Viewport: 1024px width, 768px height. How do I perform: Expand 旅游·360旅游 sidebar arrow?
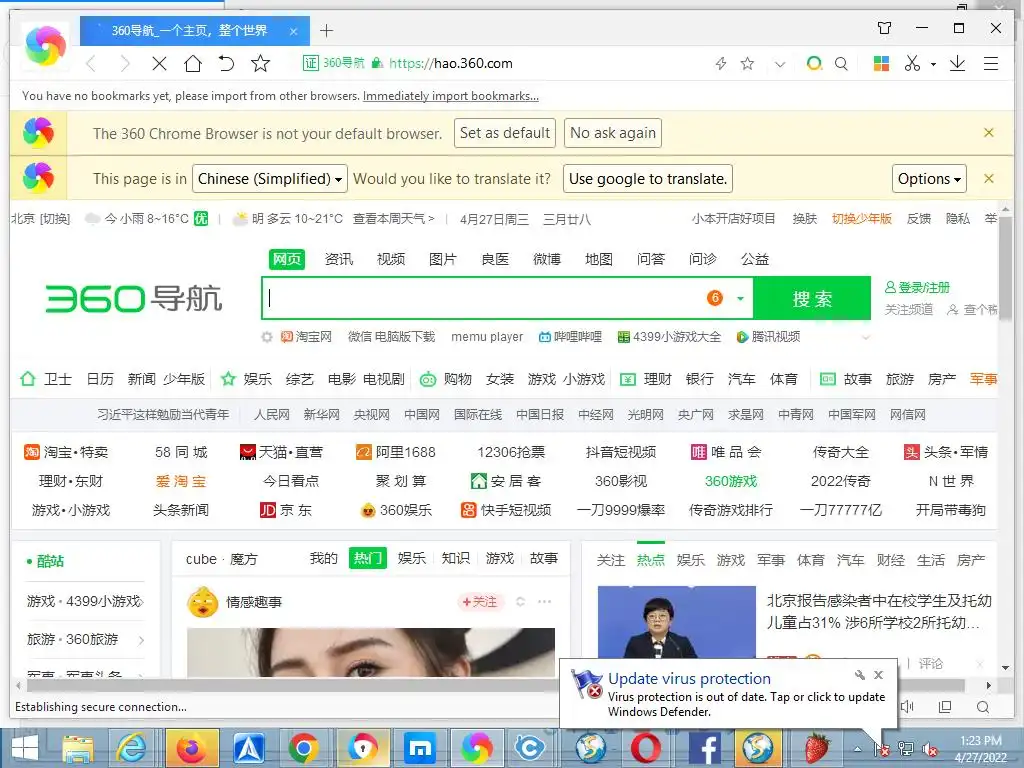(141, 640)
